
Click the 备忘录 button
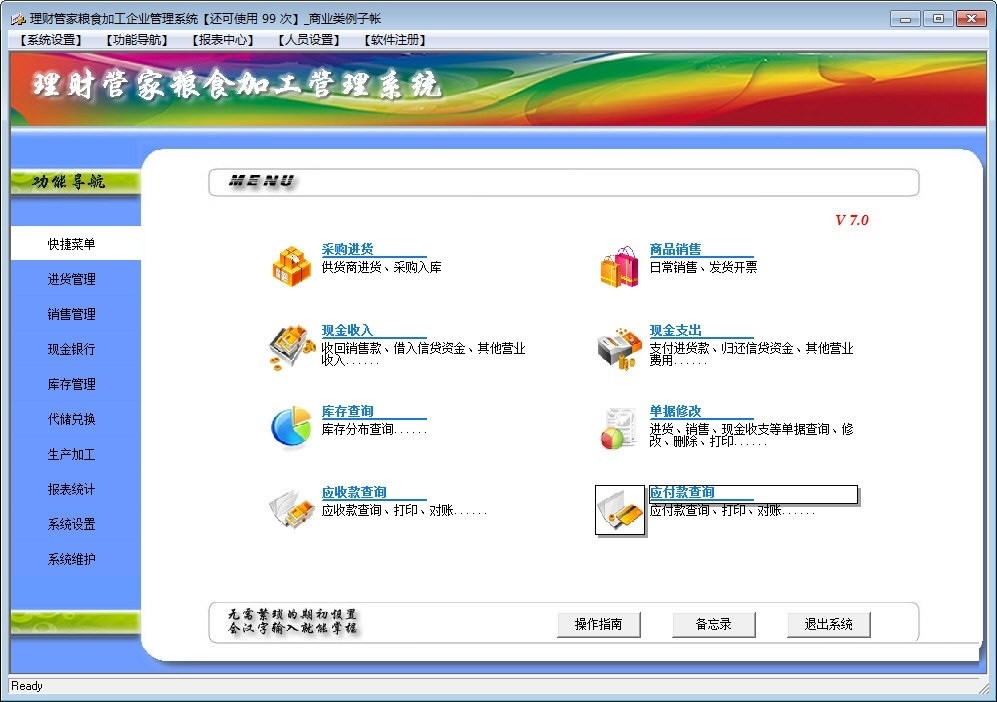pyautogui.click(x=713, y=624)
